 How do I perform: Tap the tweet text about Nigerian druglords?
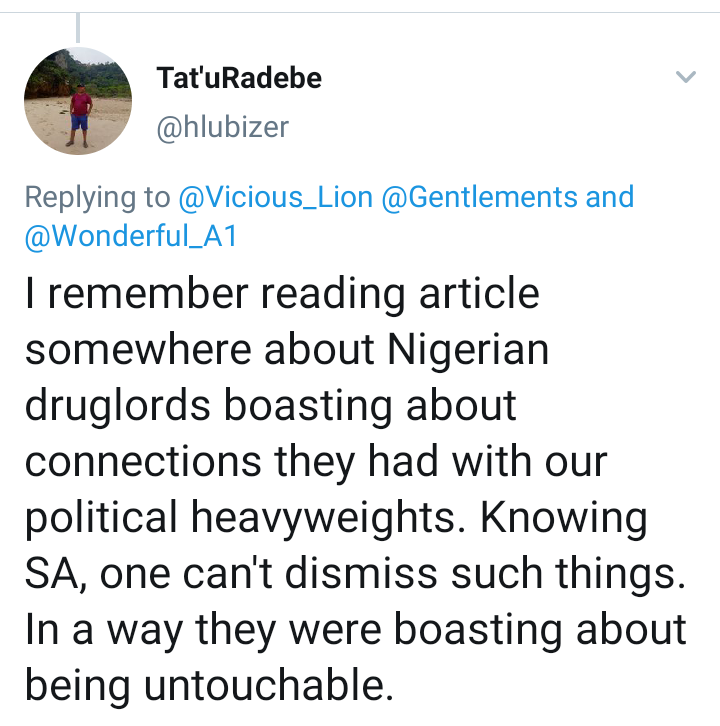click(356, 490)
